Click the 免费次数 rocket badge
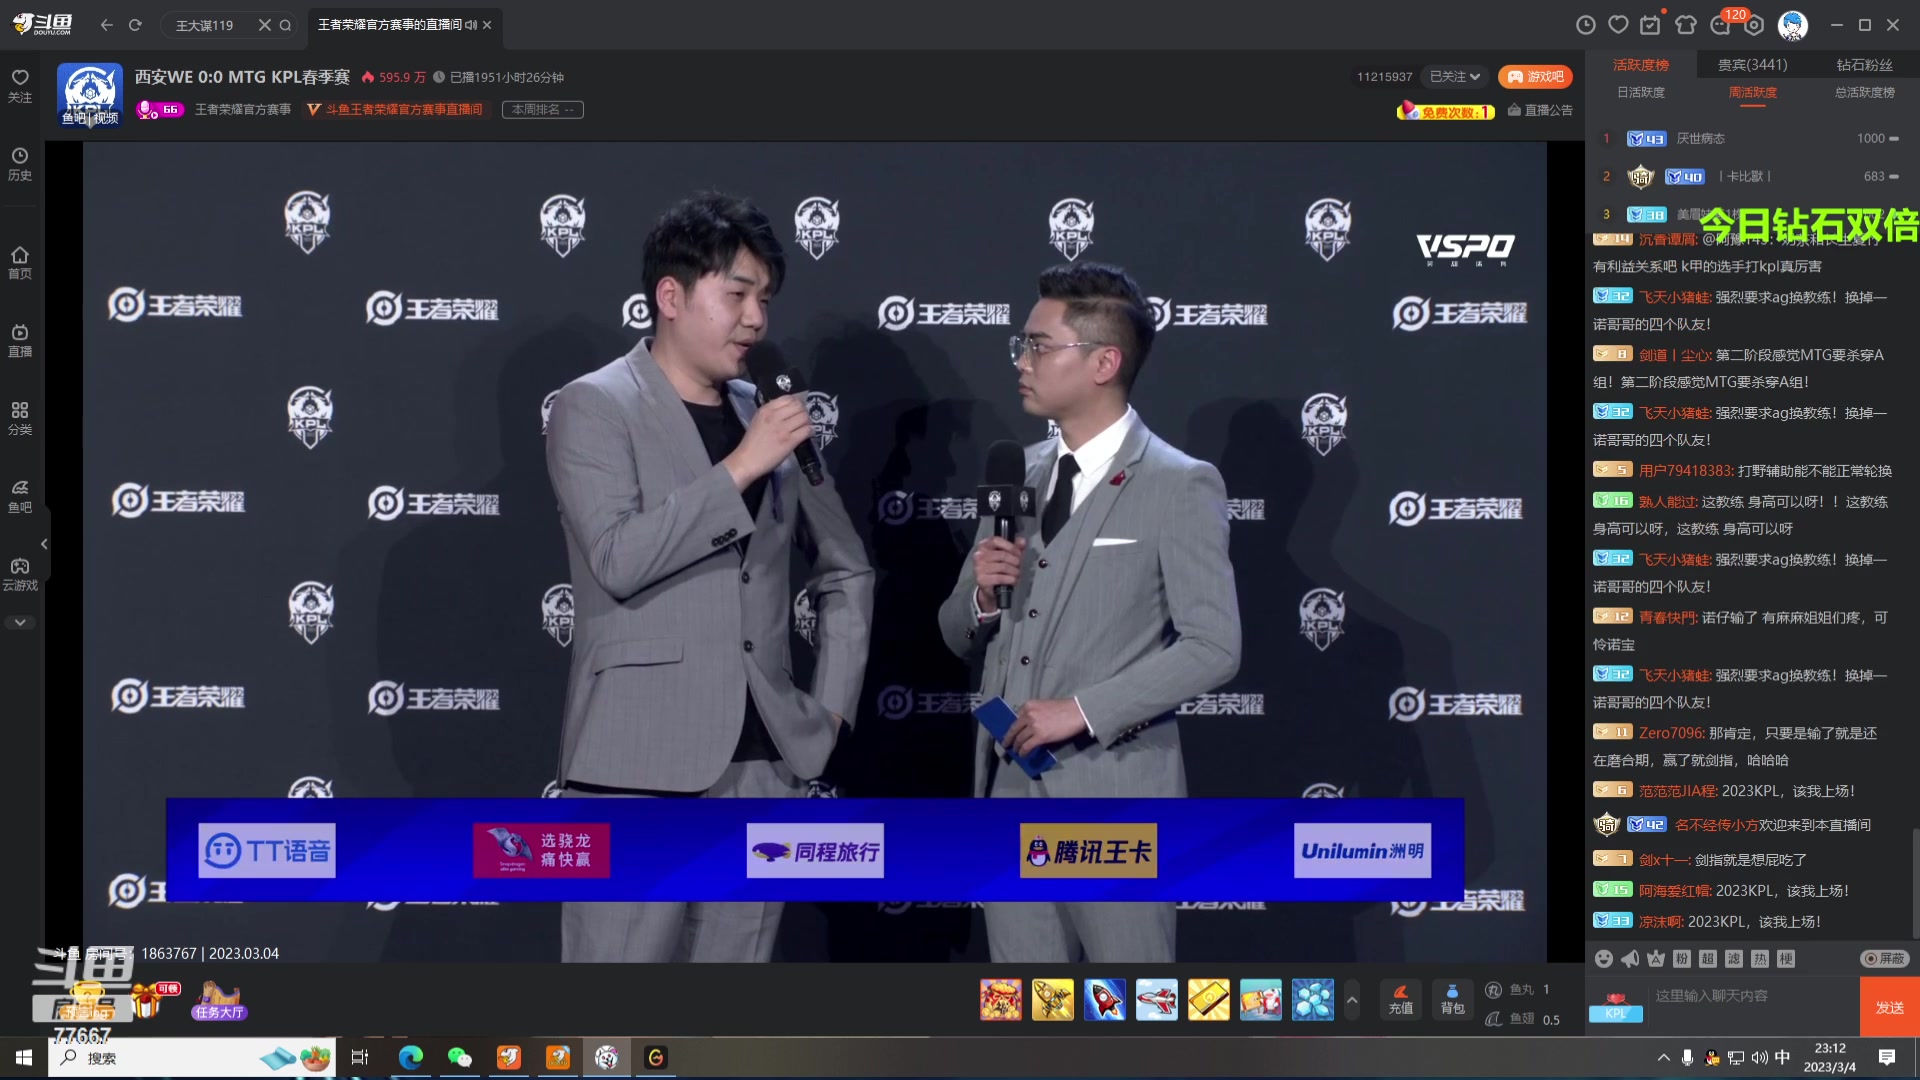 point(1446,111)
